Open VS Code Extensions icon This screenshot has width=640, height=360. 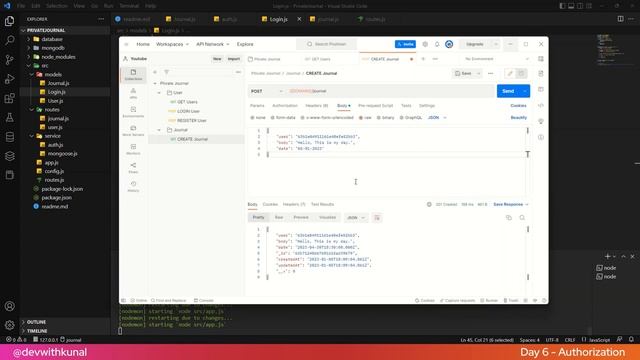coord(9,98)
